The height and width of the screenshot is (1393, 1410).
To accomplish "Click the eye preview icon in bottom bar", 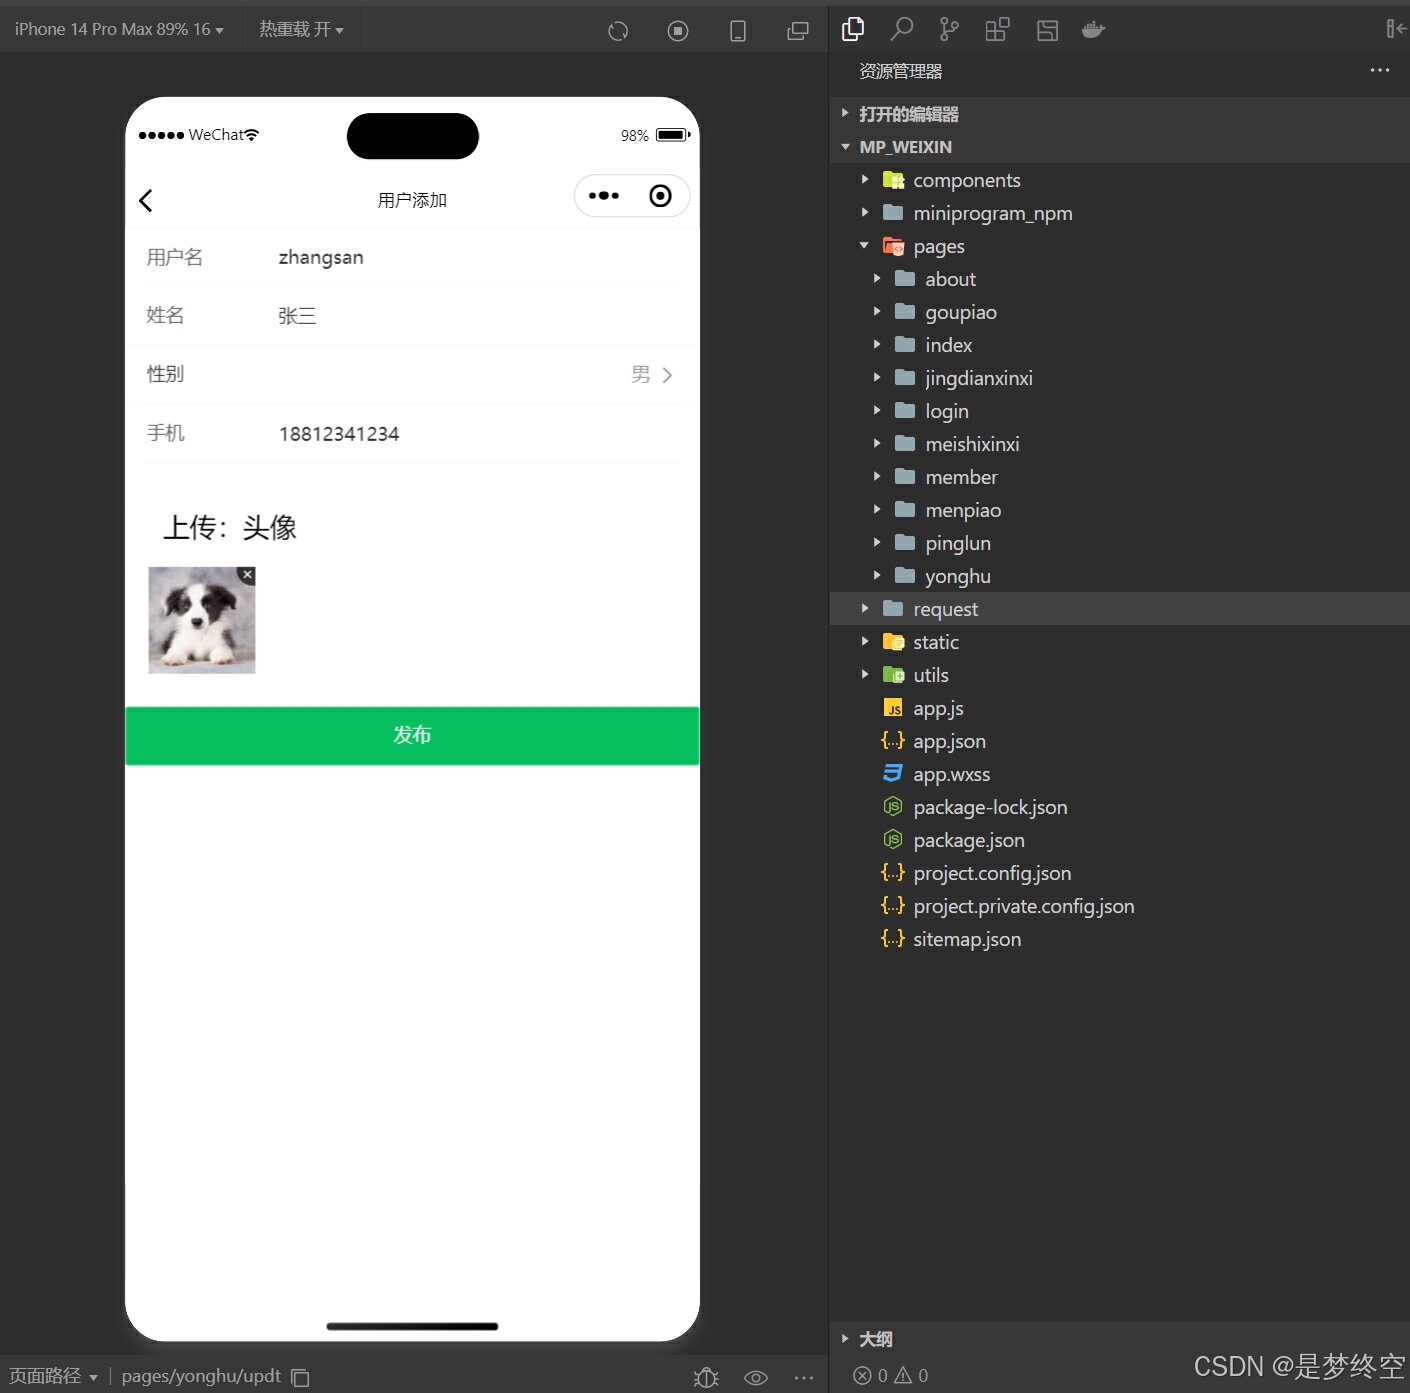I will [x=756, y=1377].
